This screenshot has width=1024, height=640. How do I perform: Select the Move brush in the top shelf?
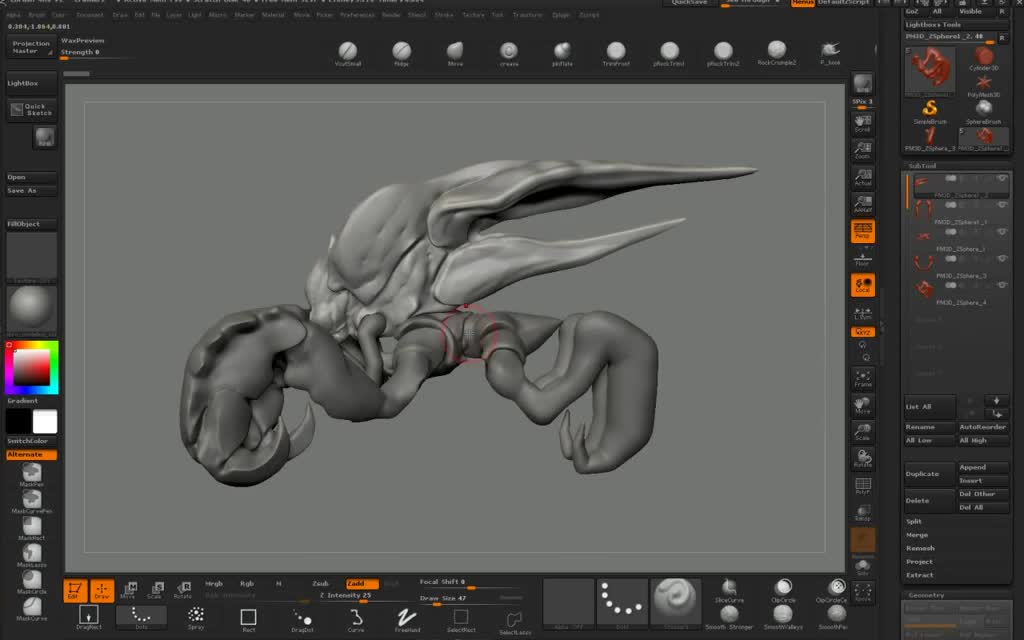click(455, 54)
